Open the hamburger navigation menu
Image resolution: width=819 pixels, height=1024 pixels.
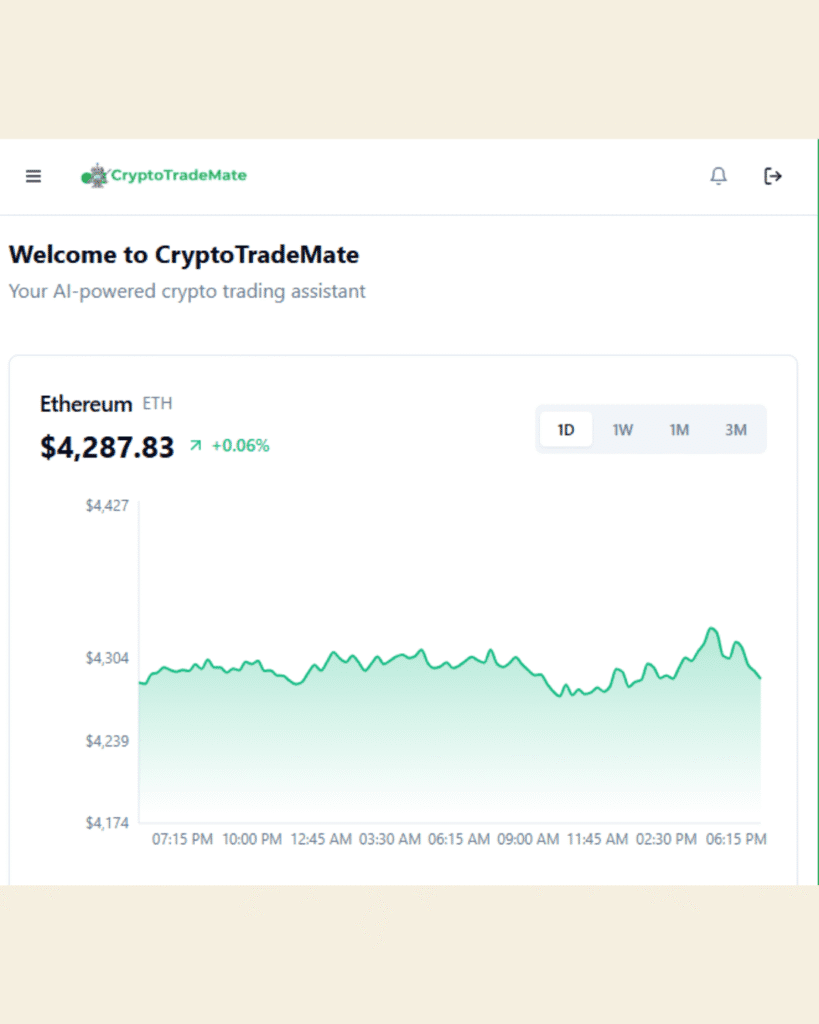pos(33,176)
